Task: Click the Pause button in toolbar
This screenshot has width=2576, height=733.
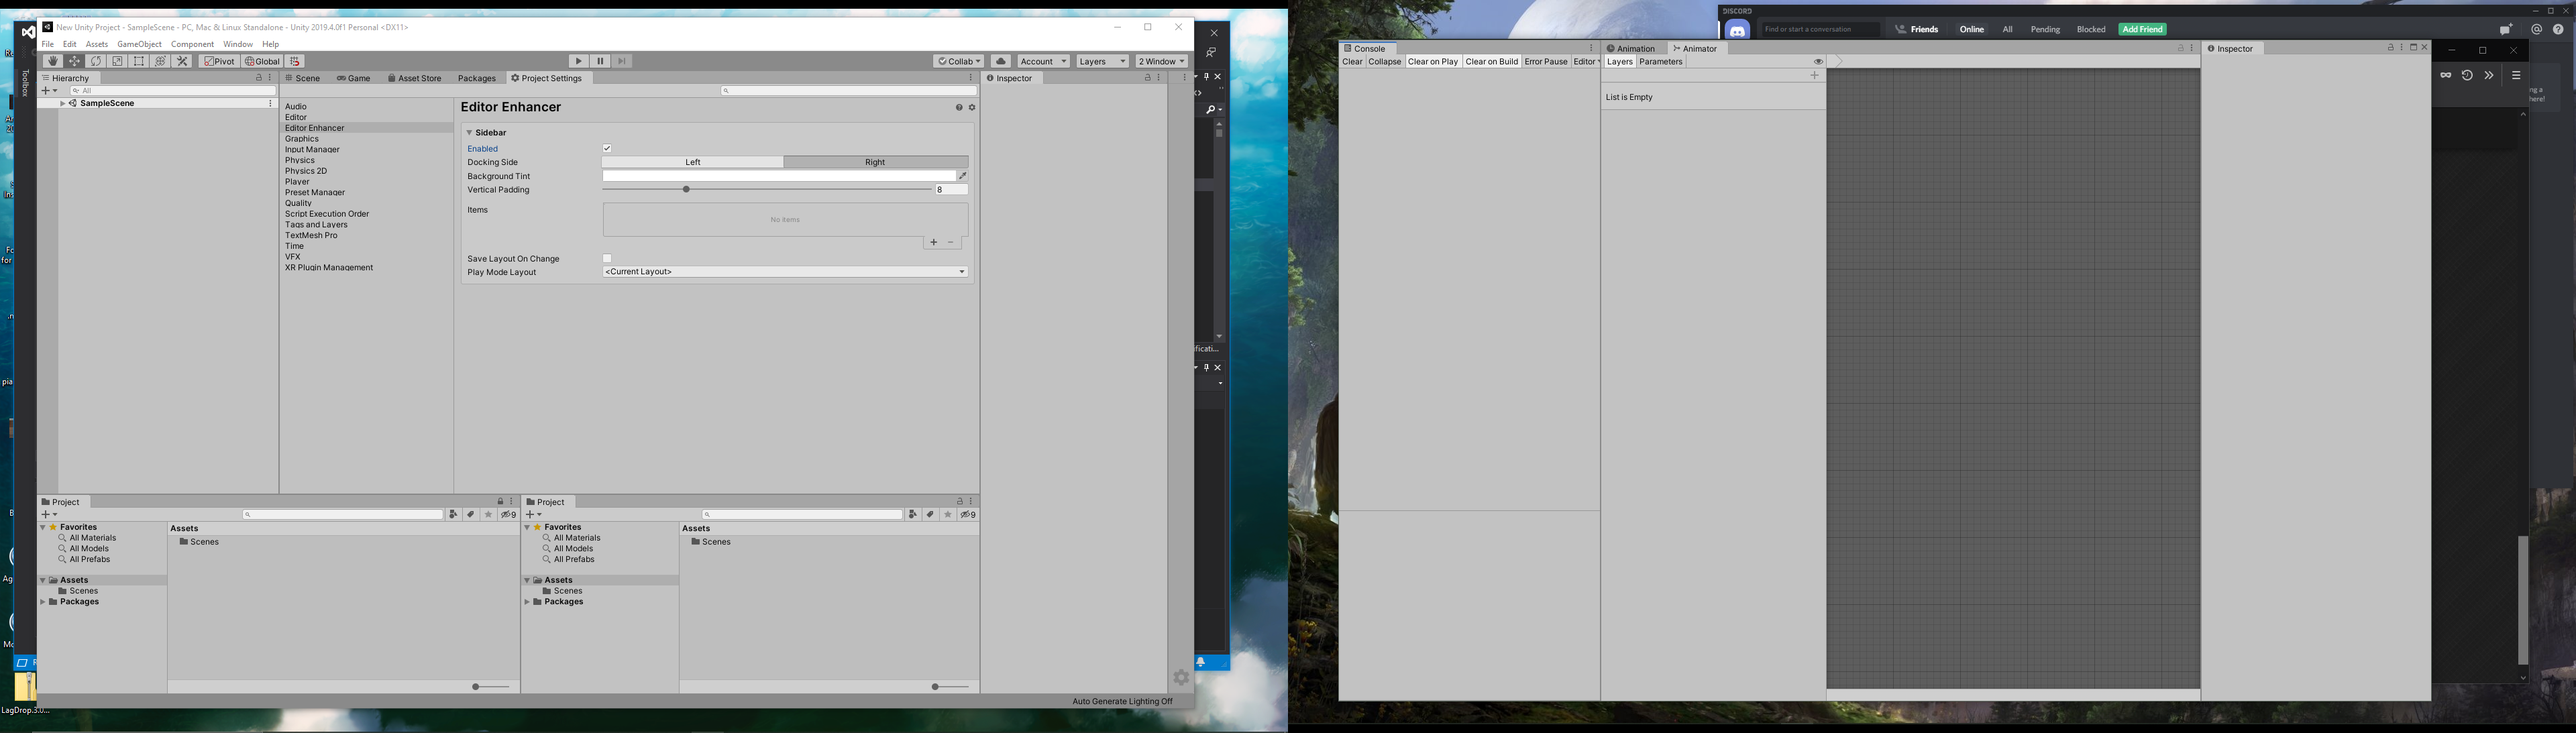Action: click(x=600, y=61)
